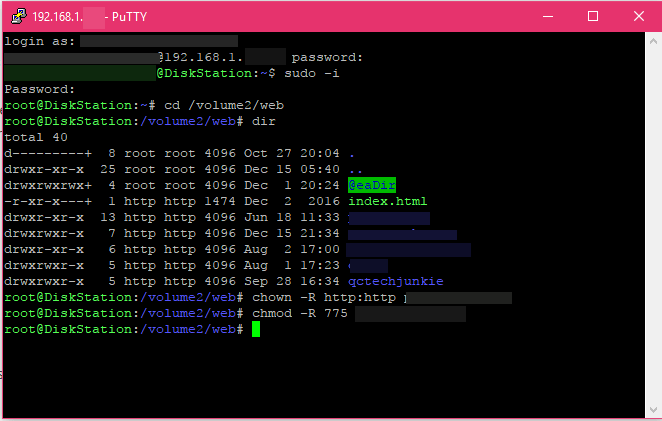This screenshot has width=662, height=421.
Task: Click the last root@DiskStation prompt
Action: click(124, 329)
